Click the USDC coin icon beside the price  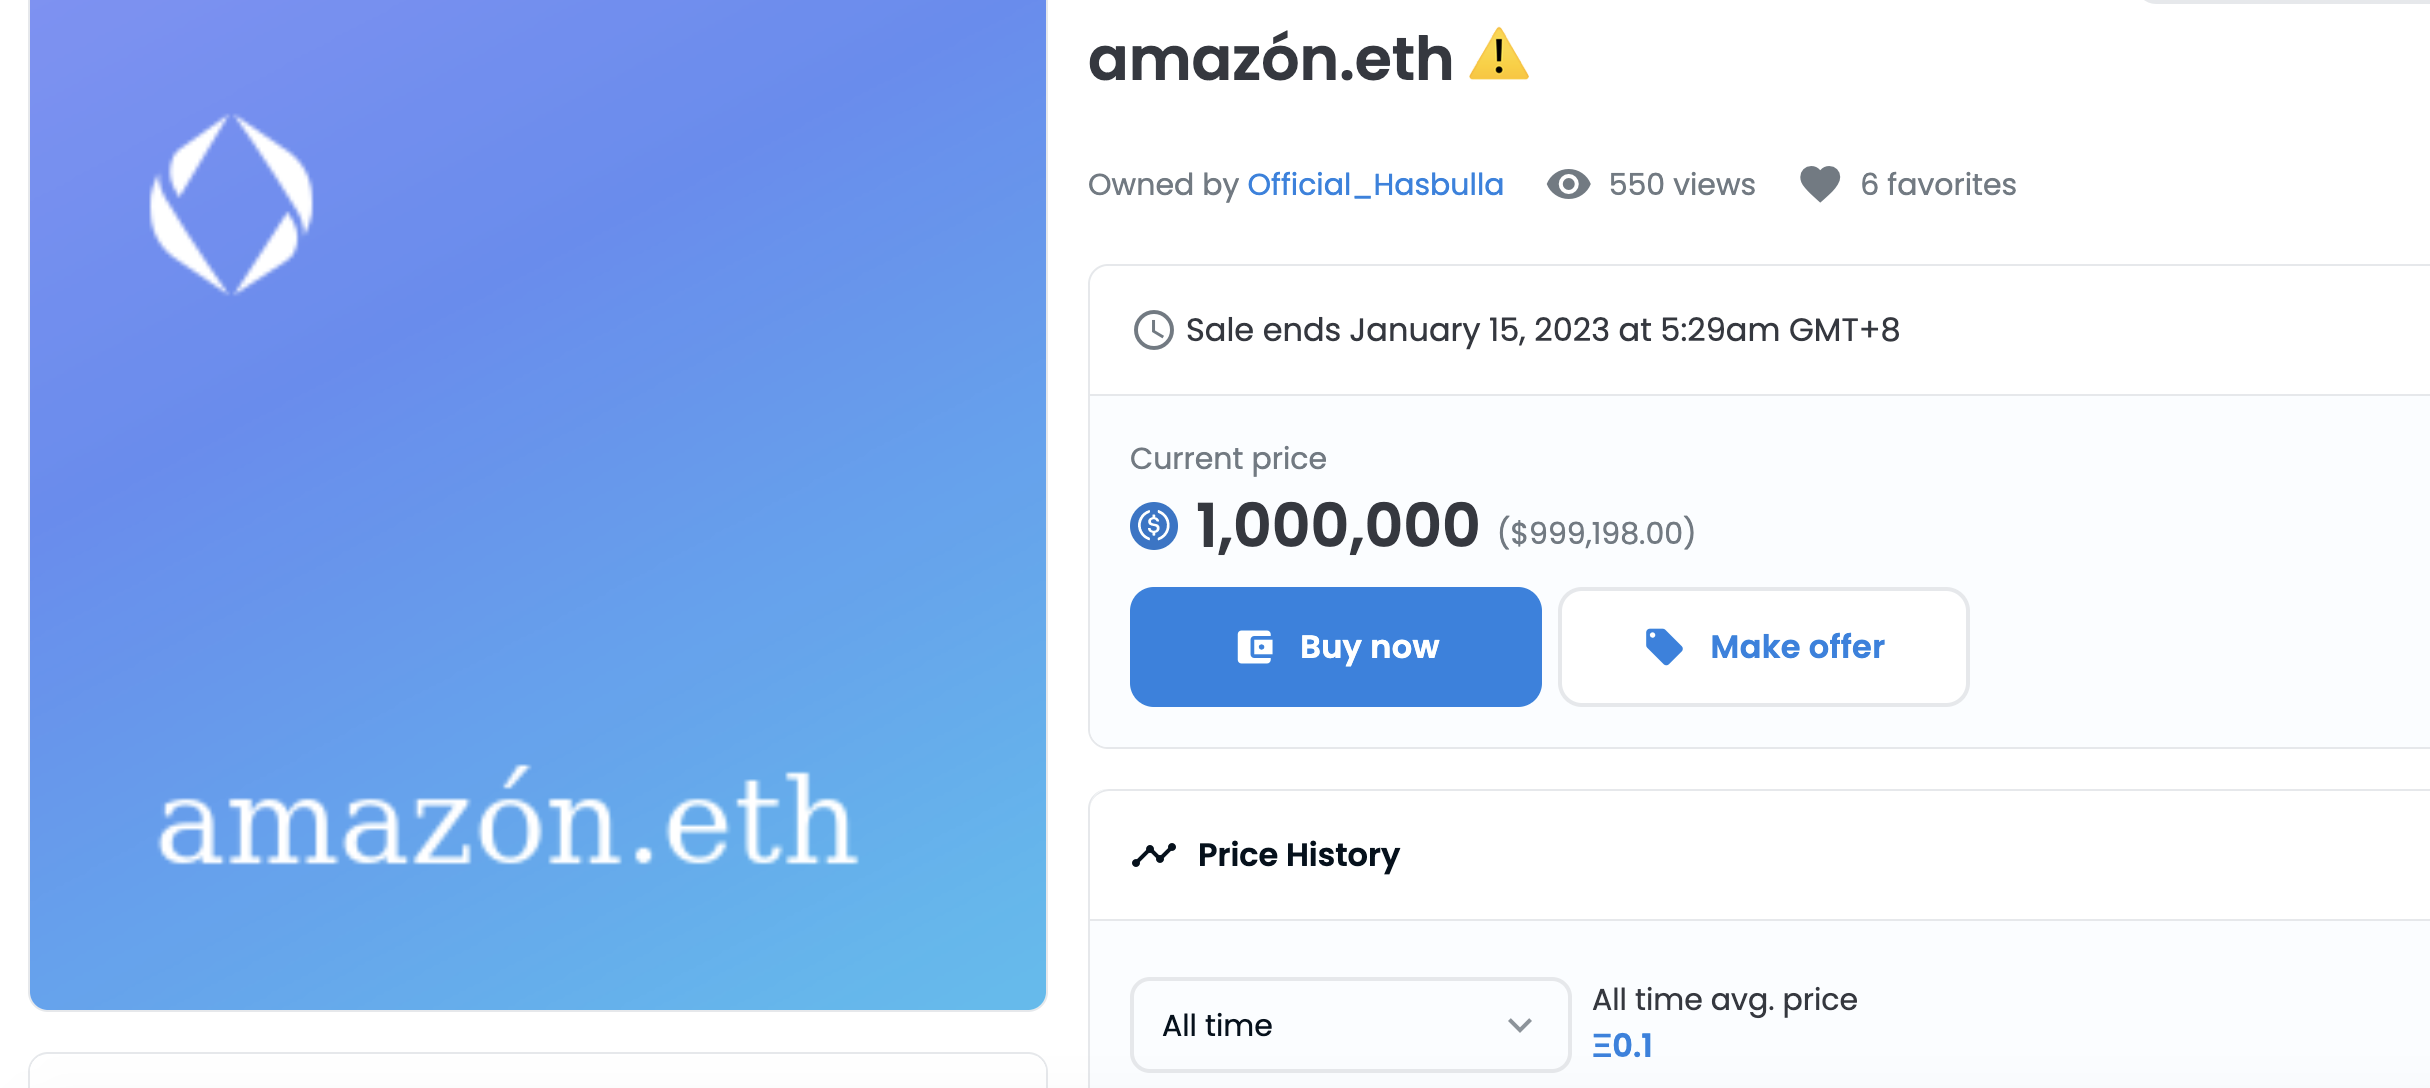click(1154, 526)
